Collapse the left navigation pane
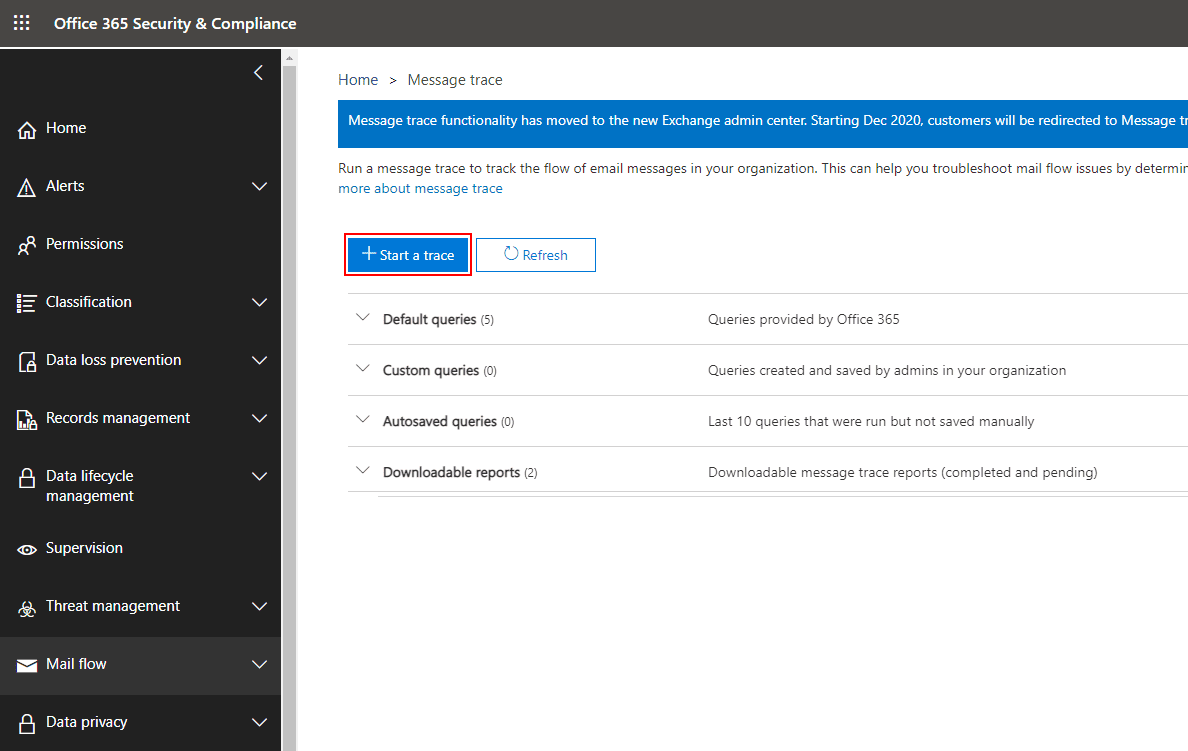1188x751 pixels. point(258,72)
